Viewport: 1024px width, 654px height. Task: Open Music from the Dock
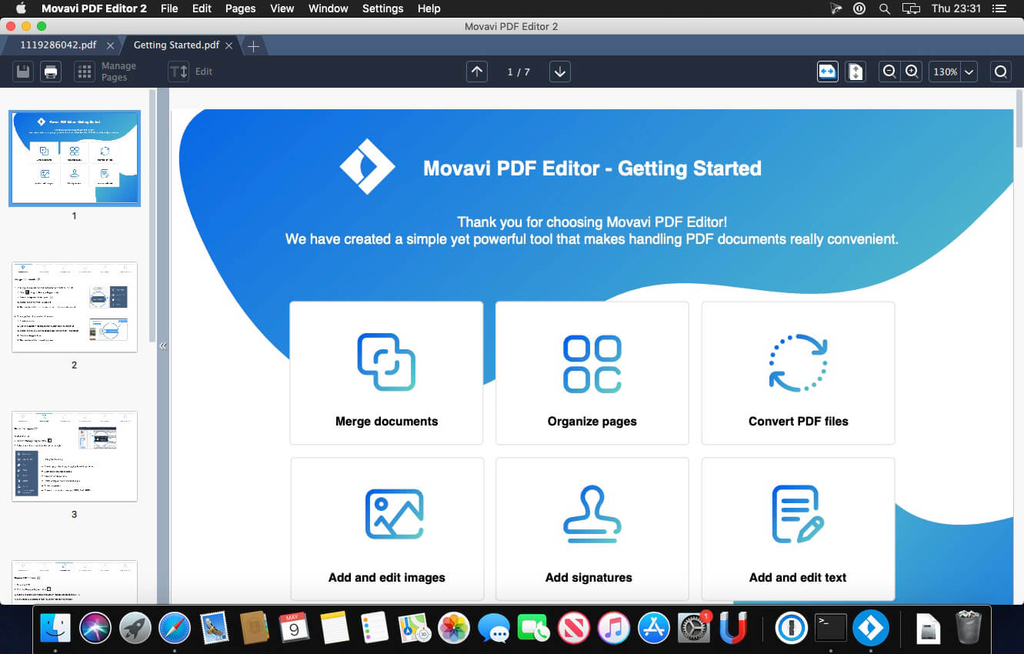click(613, 629)
